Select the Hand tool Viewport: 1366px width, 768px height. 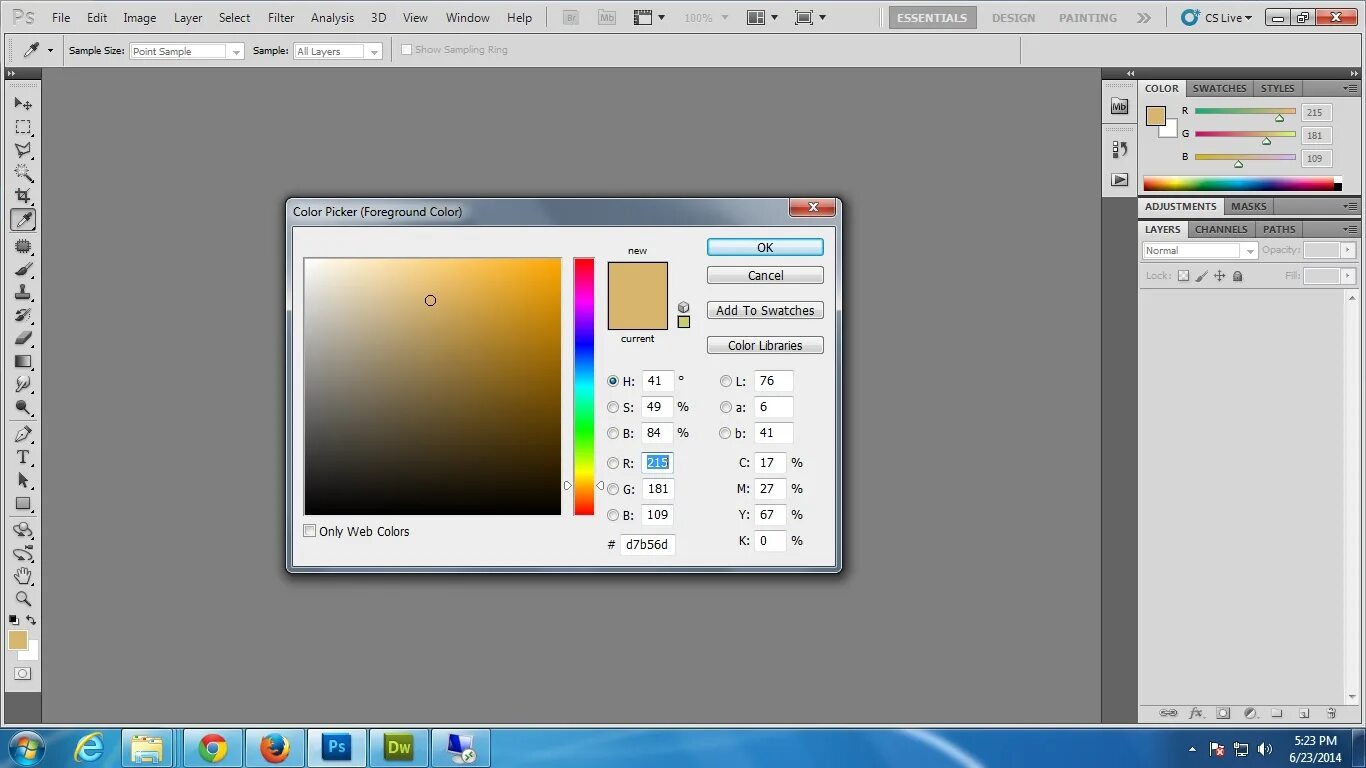23,576
